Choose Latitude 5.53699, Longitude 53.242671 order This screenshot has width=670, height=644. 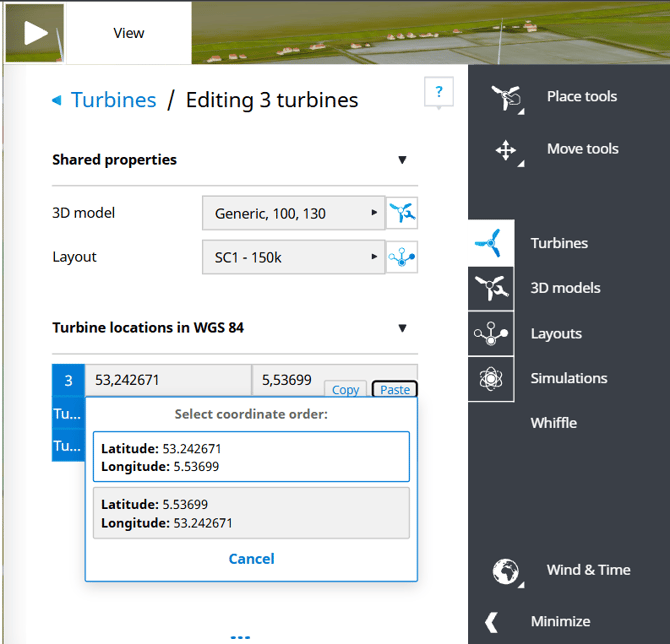coord(251,513)
